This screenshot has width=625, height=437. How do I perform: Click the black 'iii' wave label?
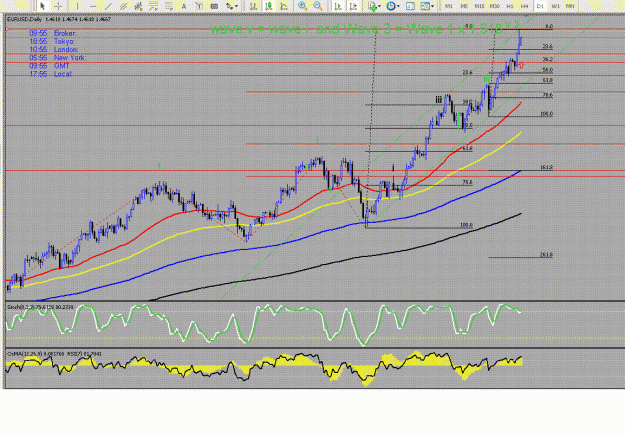439,100
